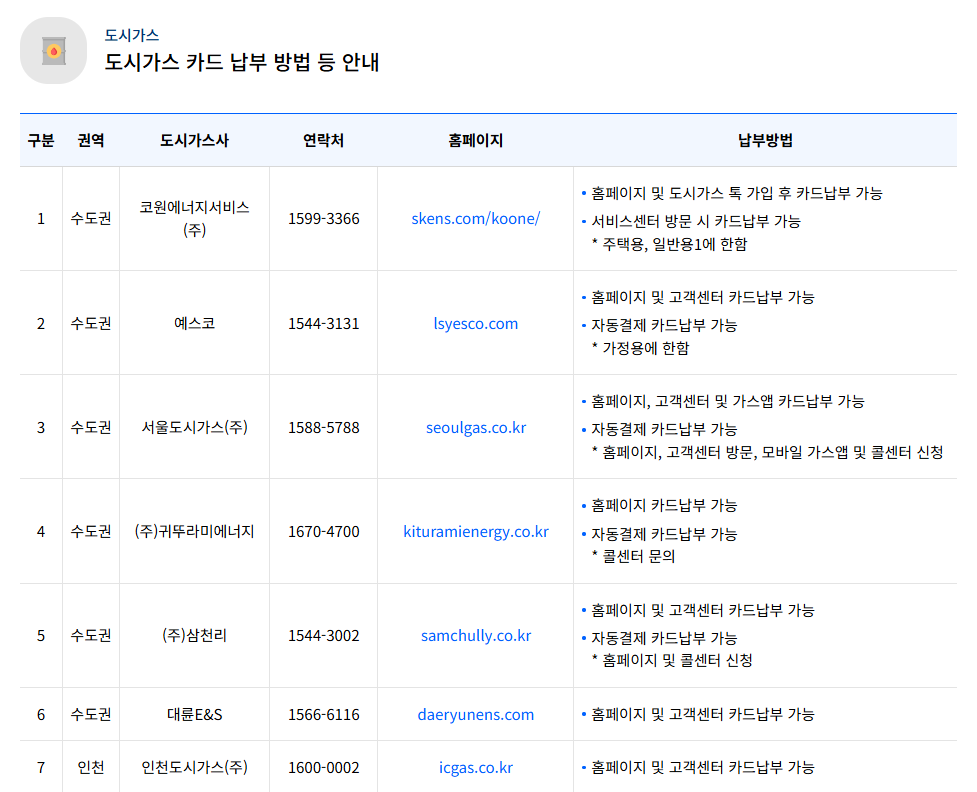Visit the samchully.co.kr link

click(475, 636)
